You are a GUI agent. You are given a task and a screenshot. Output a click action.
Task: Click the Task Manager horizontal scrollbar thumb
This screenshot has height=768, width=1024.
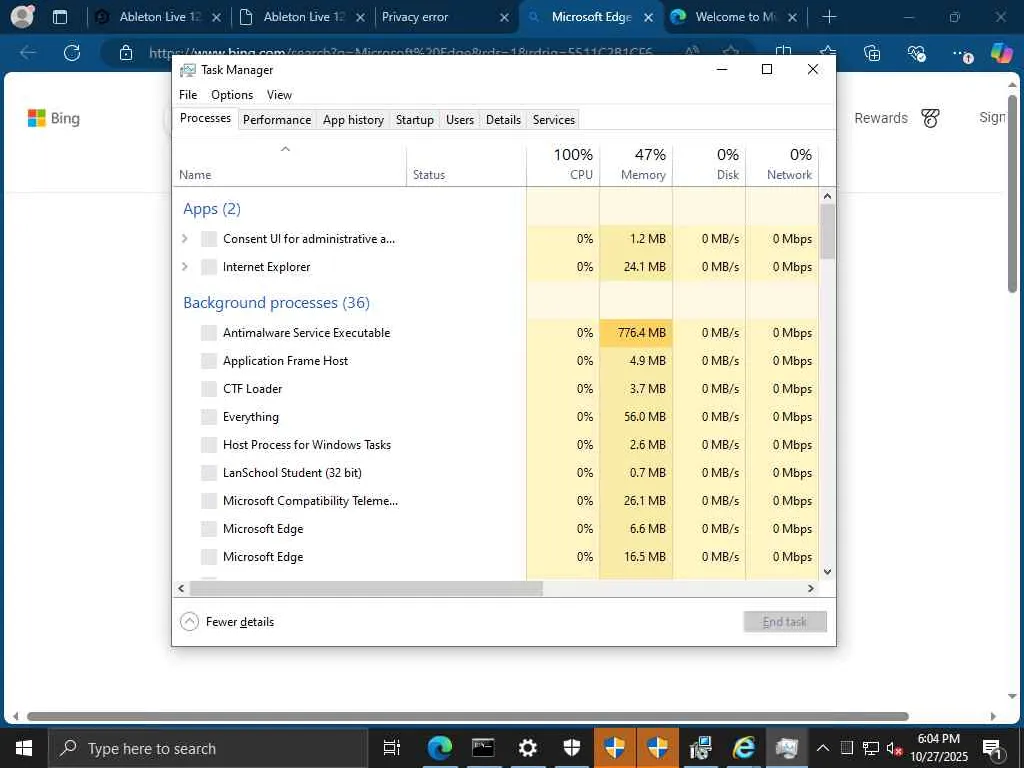point(366,588)
